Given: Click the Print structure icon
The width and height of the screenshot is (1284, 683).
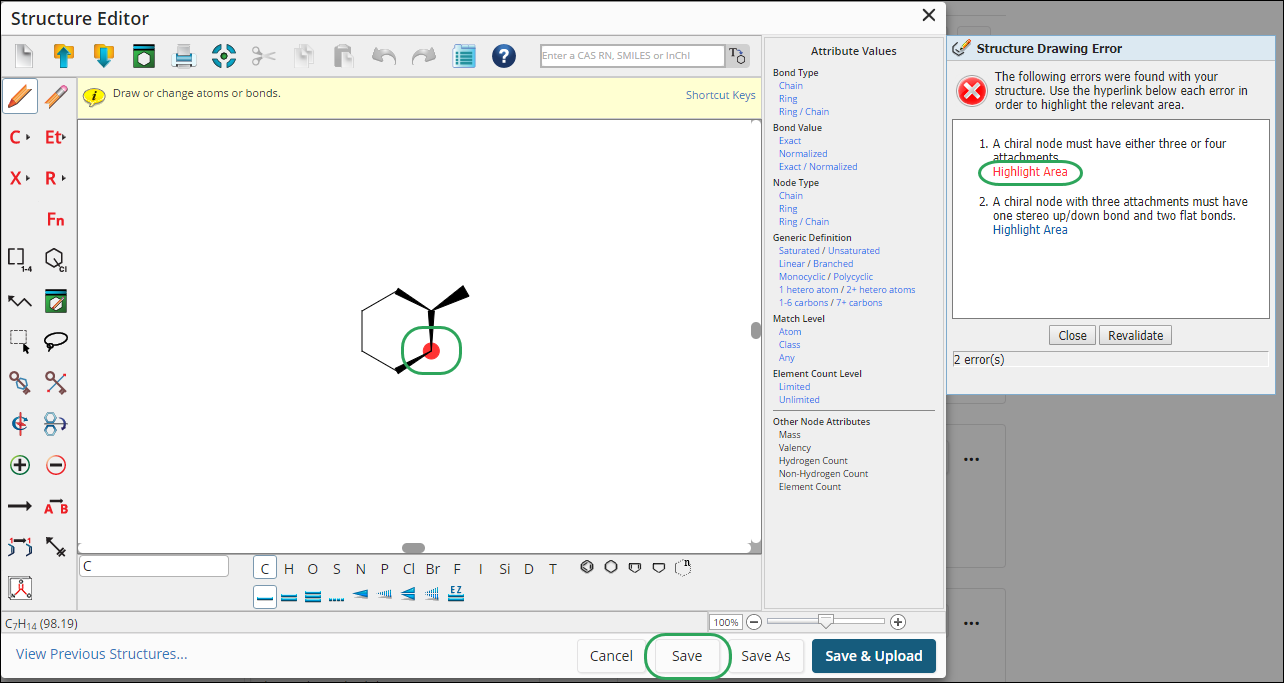Looking at the screenshot, I should tap(184, 55).
